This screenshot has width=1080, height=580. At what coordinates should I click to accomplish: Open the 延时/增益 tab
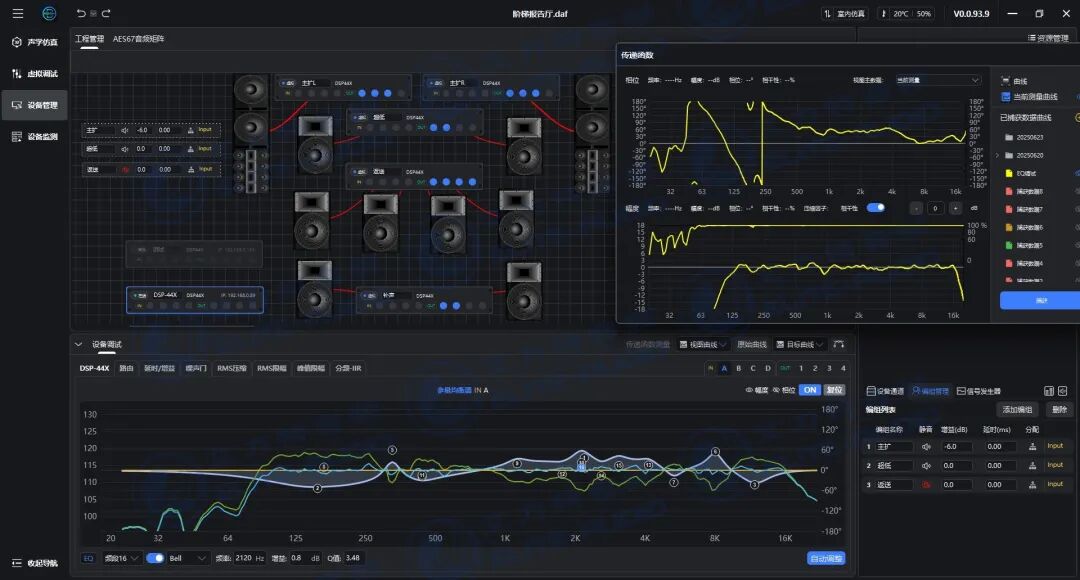pos(159,369)
